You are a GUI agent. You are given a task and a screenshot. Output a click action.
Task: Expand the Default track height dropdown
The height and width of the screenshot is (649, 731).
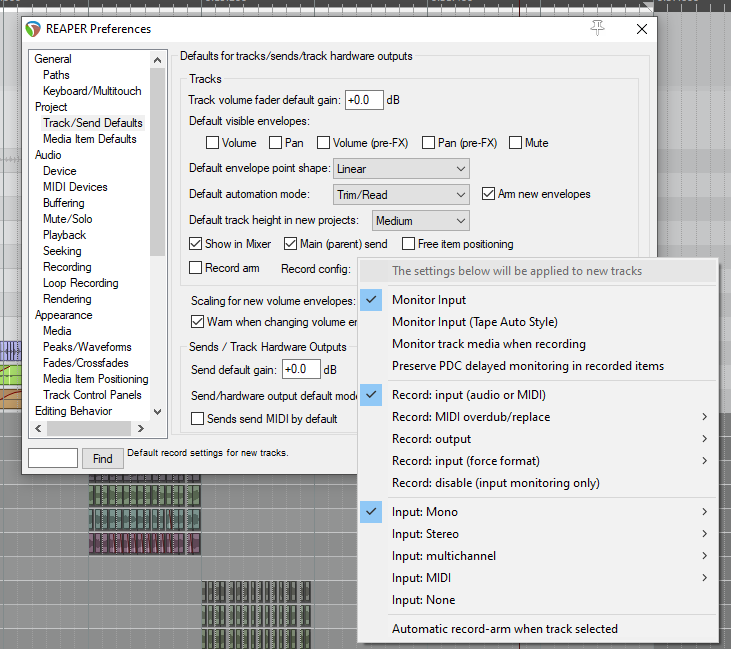(x=420, y=220)
